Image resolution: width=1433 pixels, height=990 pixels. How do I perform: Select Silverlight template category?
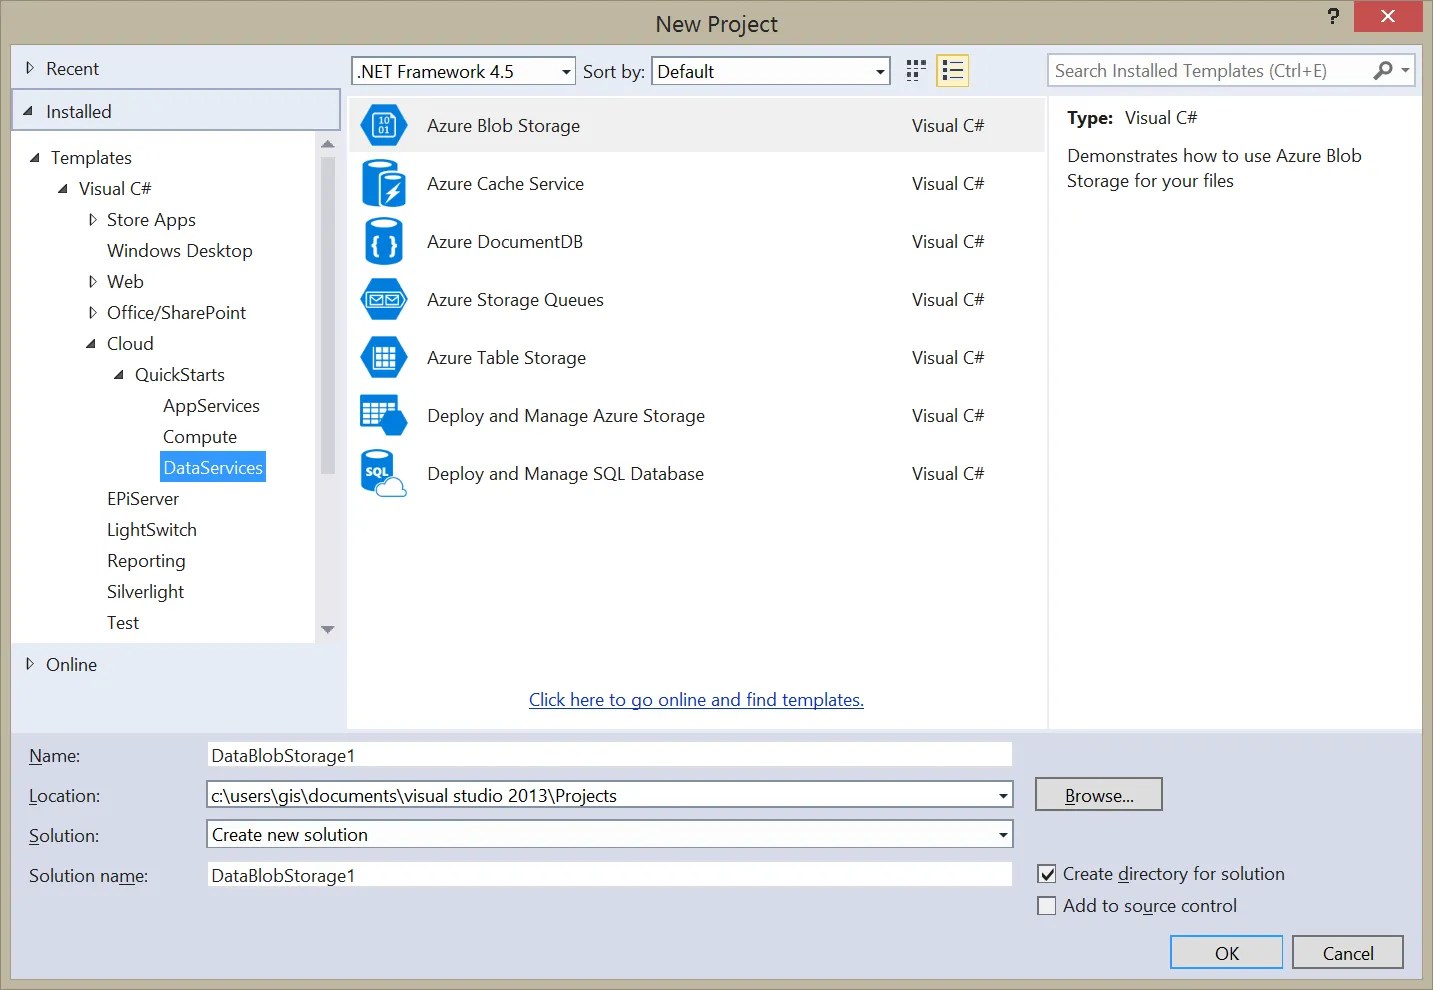tap(146, 592)
